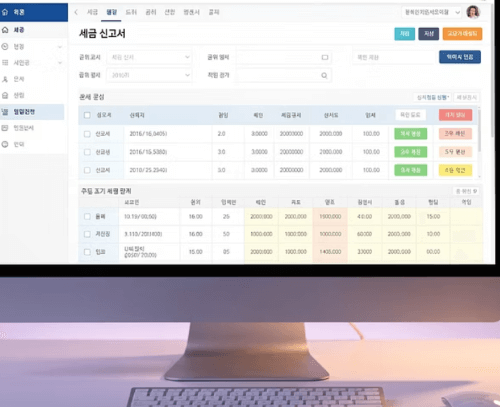Click the list icon on the highlighted sidebar row
The height and width of the screenshot is (407, 500).
click(5, 112)
